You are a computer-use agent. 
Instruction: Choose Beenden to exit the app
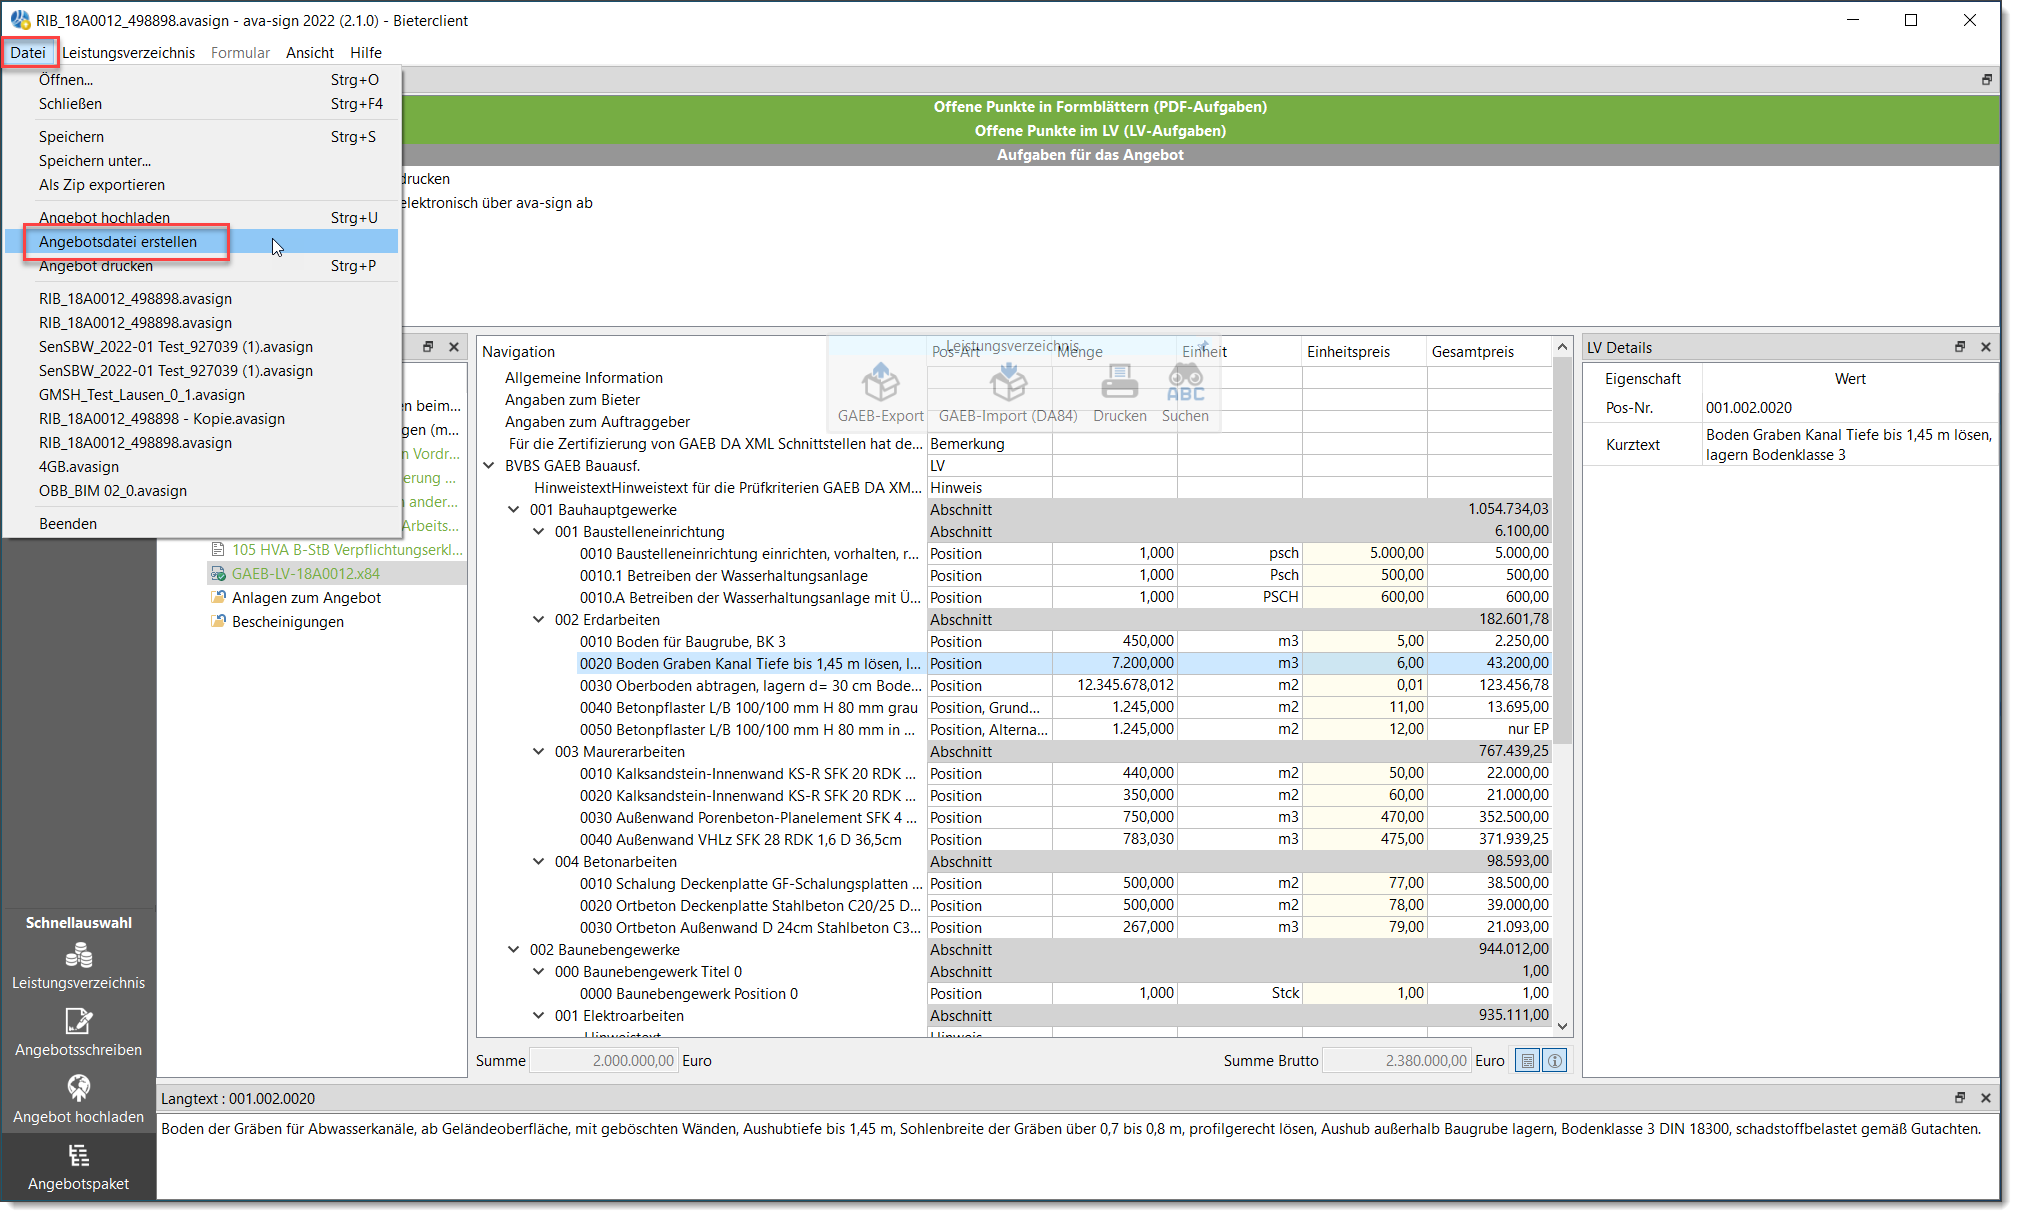tap(202, 524)
